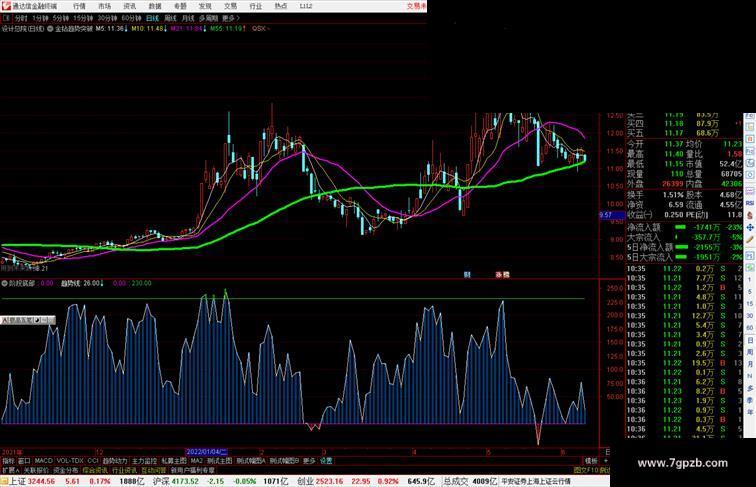756x487 pixels.
Task: Select the pencil drawing tool in the right sidebar
Action: pyautogui.click(x=750, y=240)
